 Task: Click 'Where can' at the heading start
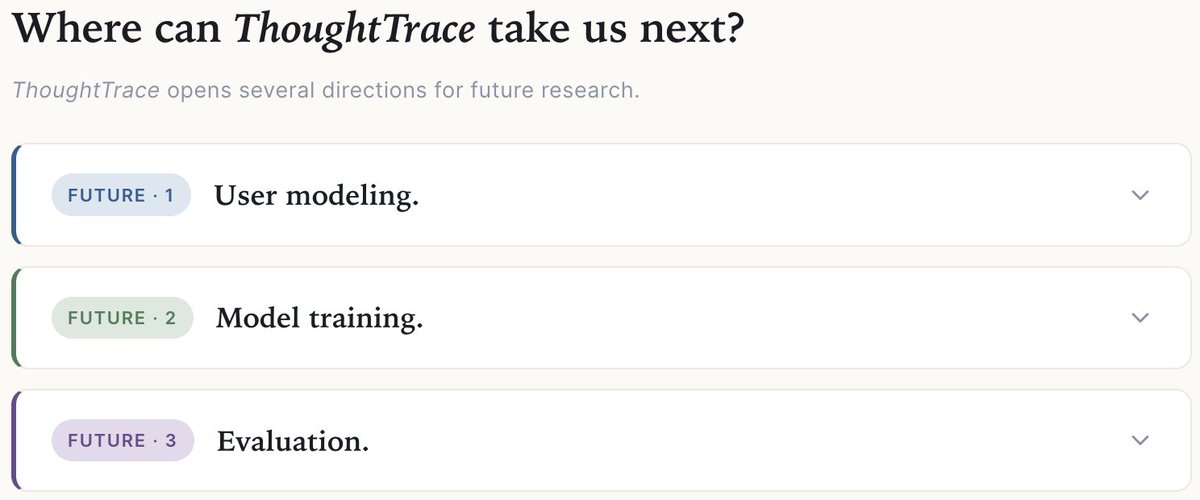coord(117,30)
